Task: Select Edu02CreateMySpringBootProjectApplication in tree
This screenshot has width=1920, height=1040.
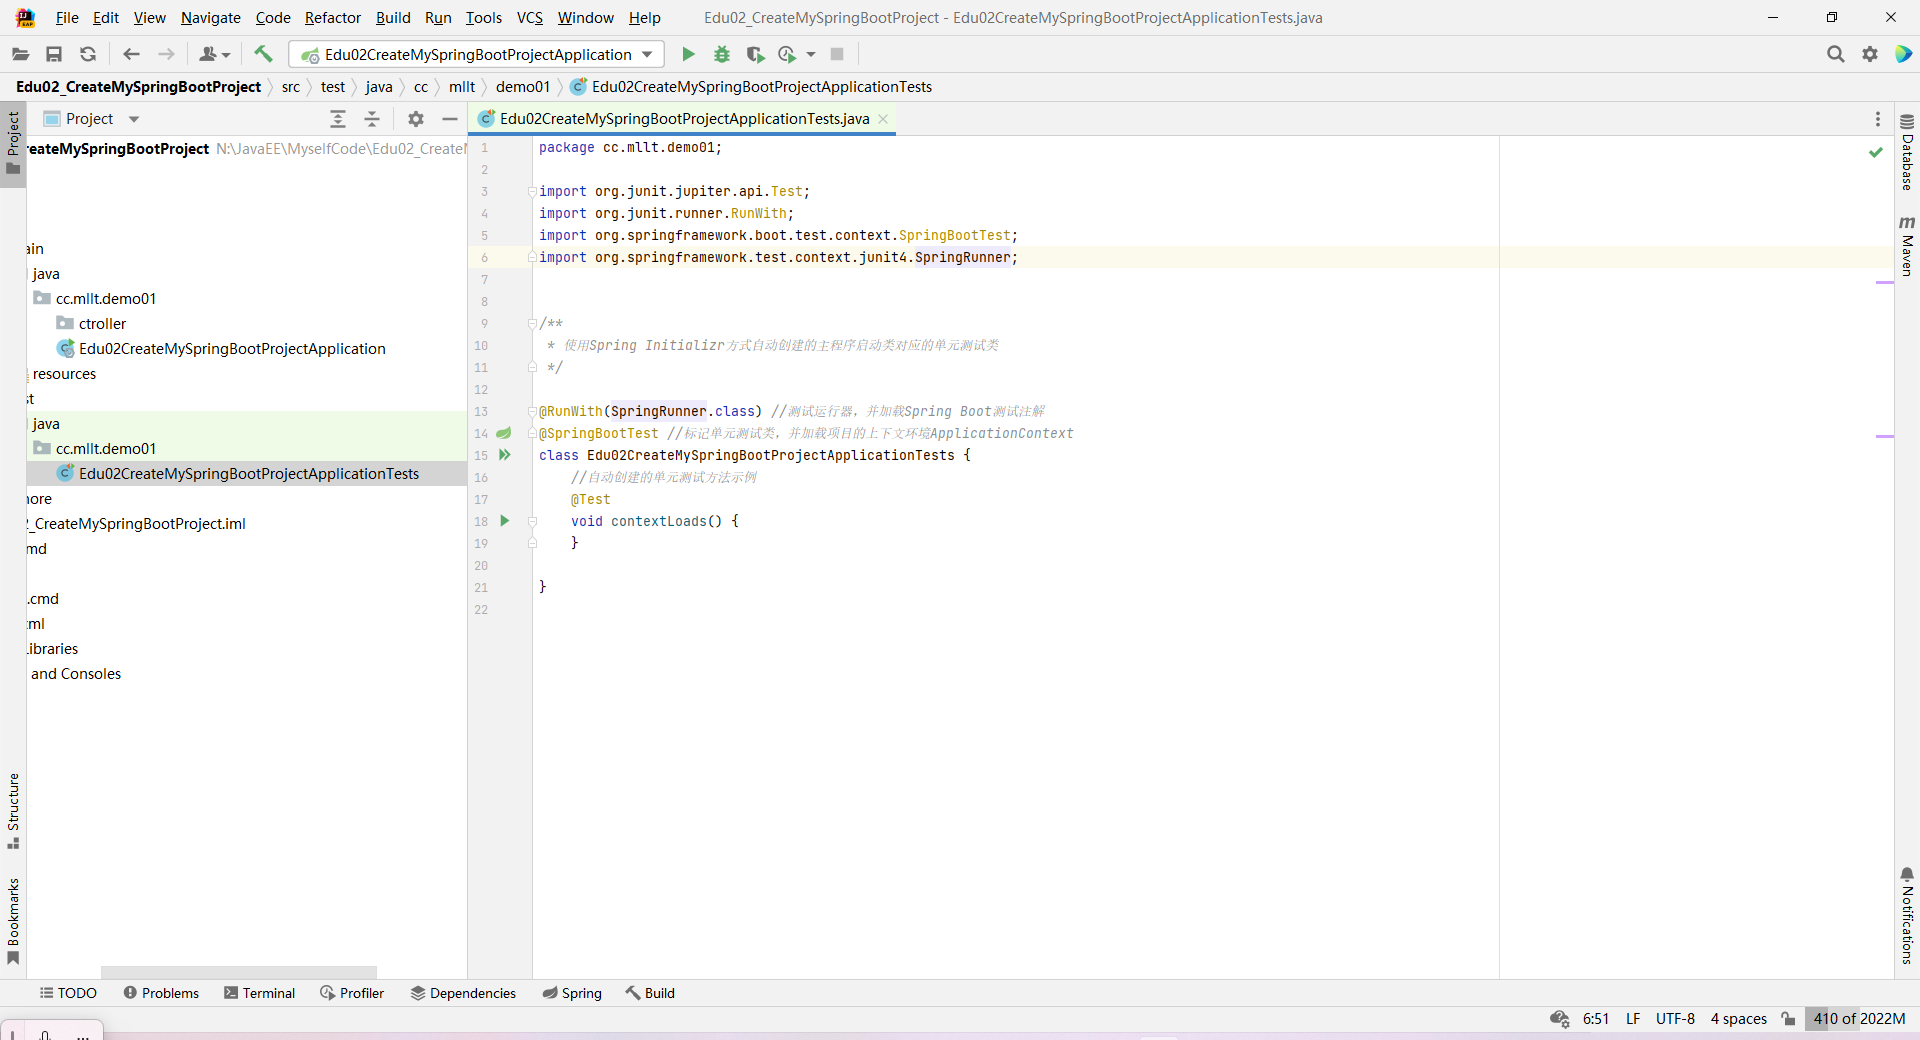Action: [x=232, y=349]
